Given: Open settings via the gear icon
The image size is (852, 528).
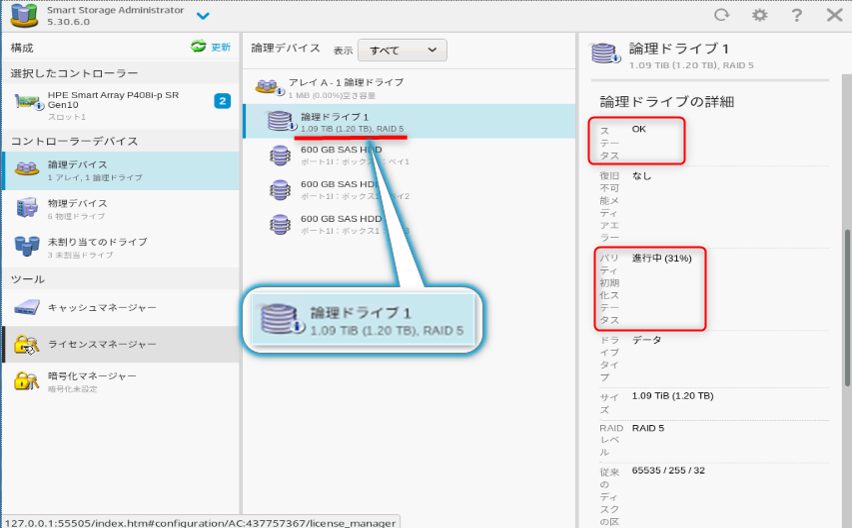Looking at the screenshot, I should point(760,15).
